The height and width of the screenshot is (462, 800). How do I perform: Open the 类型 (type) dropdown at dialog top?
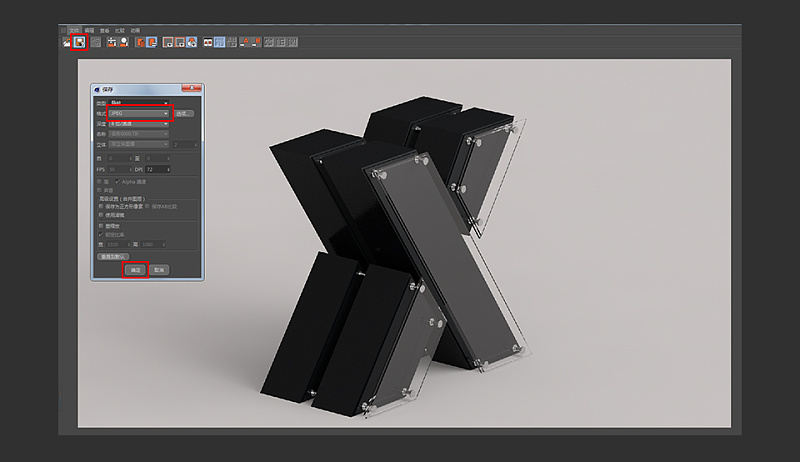pyautogui.click(x=139, y=102)
